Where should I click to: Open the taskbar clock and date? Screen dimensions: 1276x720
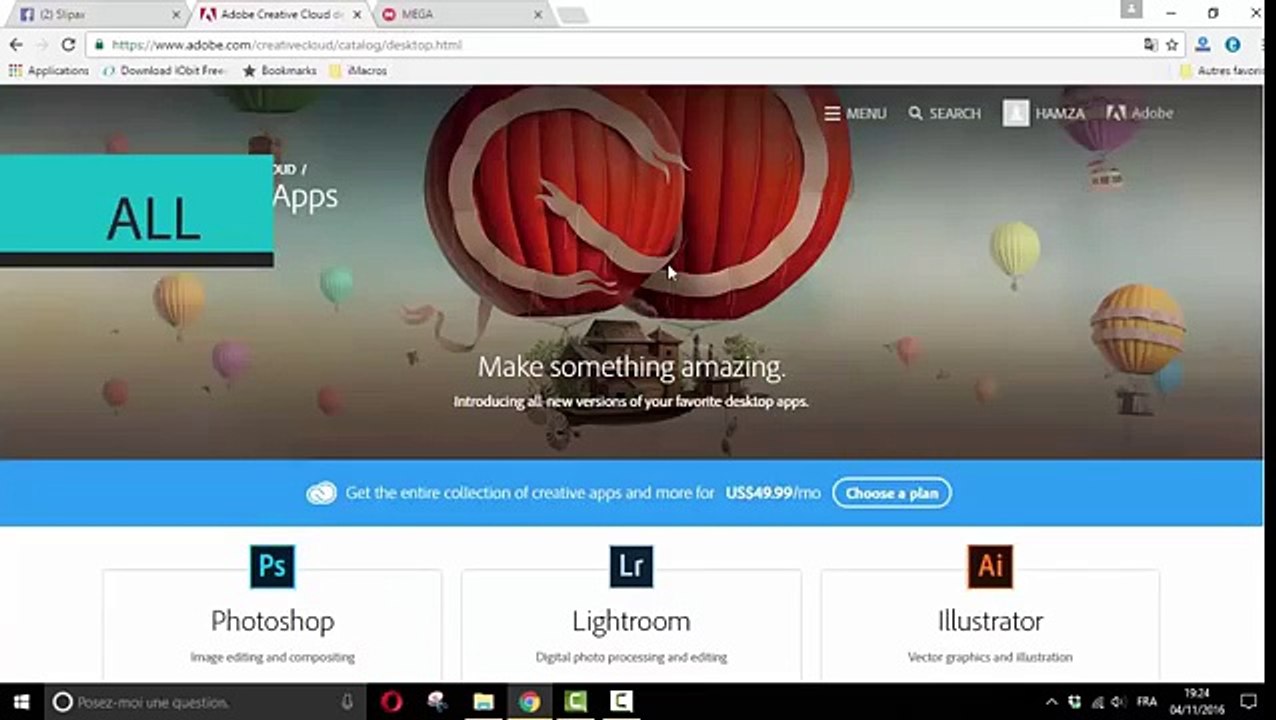tap(1198, 702)
